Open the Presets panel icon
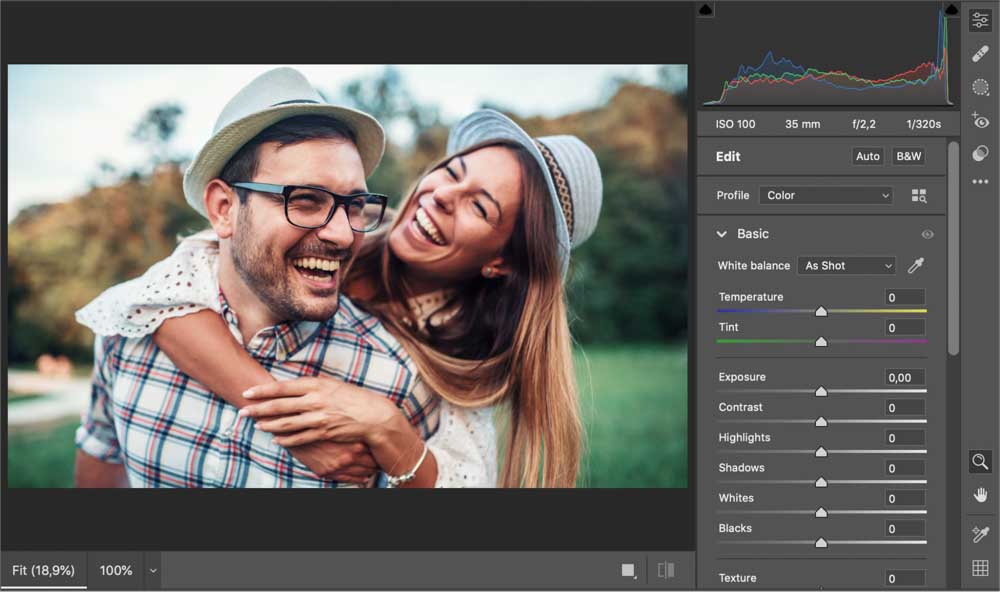 point(980,153)
